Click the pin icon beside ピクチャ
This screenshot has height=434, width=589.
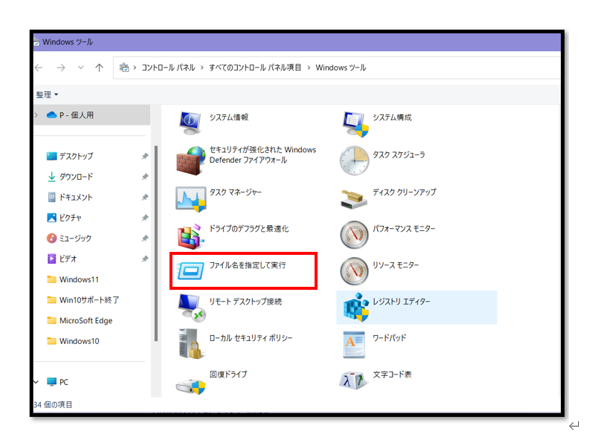pos(145,218)
